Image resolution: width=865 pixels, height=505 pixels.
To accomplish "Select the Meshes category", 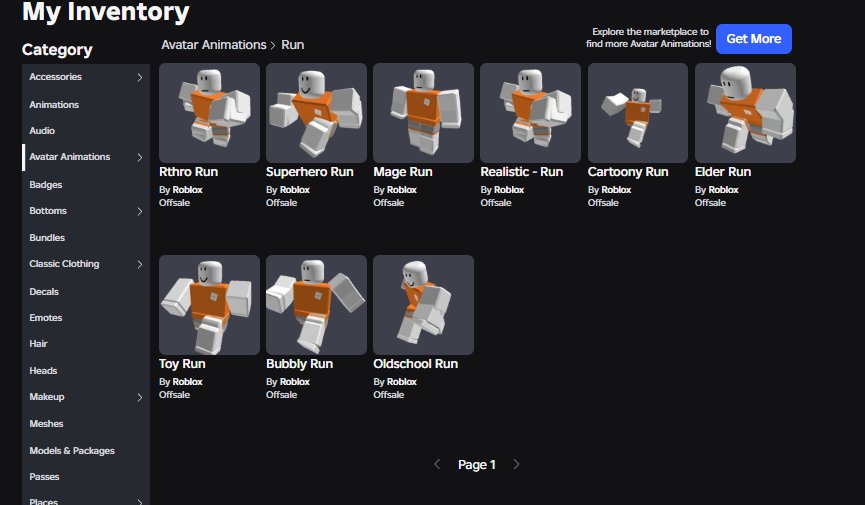I will pyautogui.click(x=46, y=423).
